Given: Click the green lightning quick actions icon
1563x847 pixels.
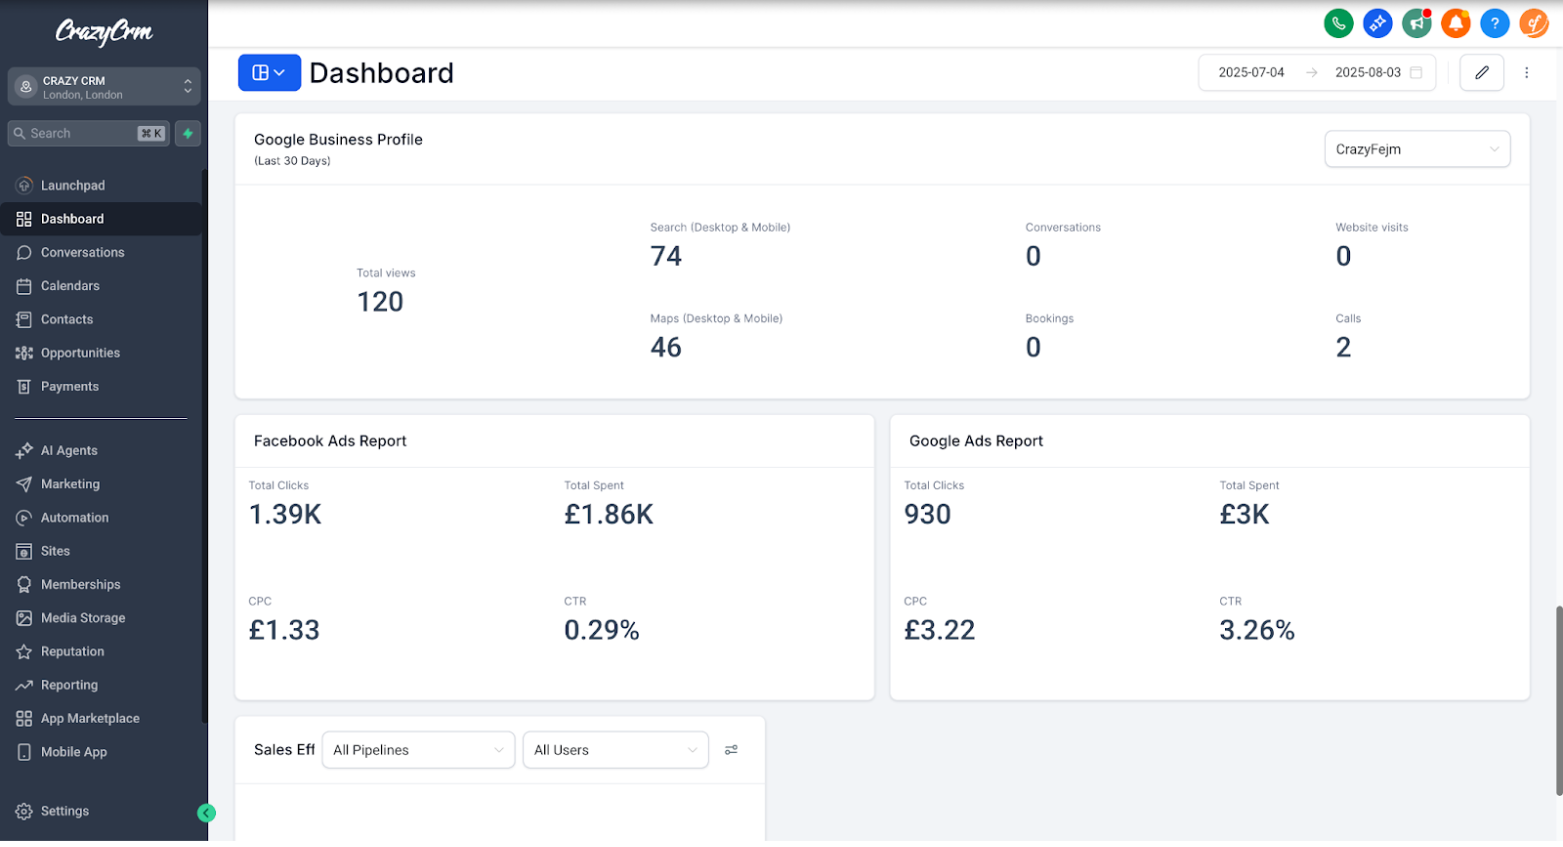Looking at the screenshot, I should [x=188, y=134].
